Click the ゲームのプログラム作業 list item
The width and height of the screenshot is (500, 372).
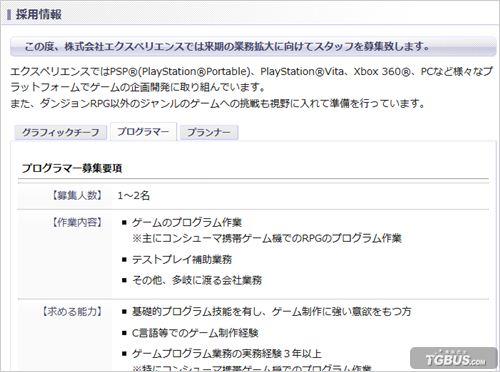[187, 222]
